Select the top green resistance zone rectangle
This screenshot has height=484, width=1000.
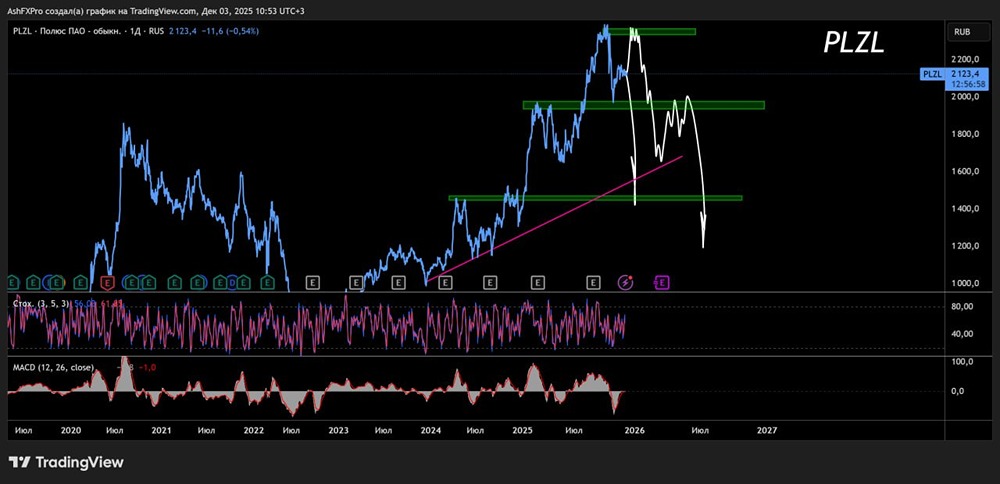651,31
